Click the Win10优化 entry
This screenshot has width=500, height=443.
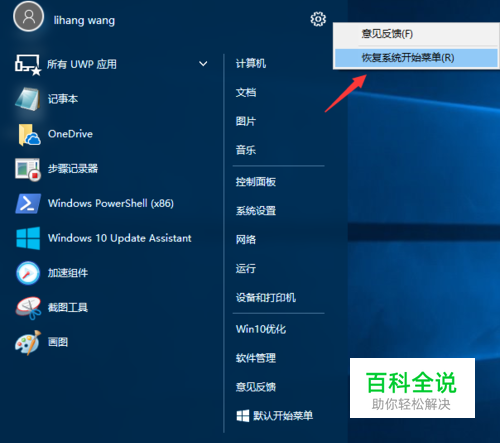pyautogui.click(x=261, y=329)
